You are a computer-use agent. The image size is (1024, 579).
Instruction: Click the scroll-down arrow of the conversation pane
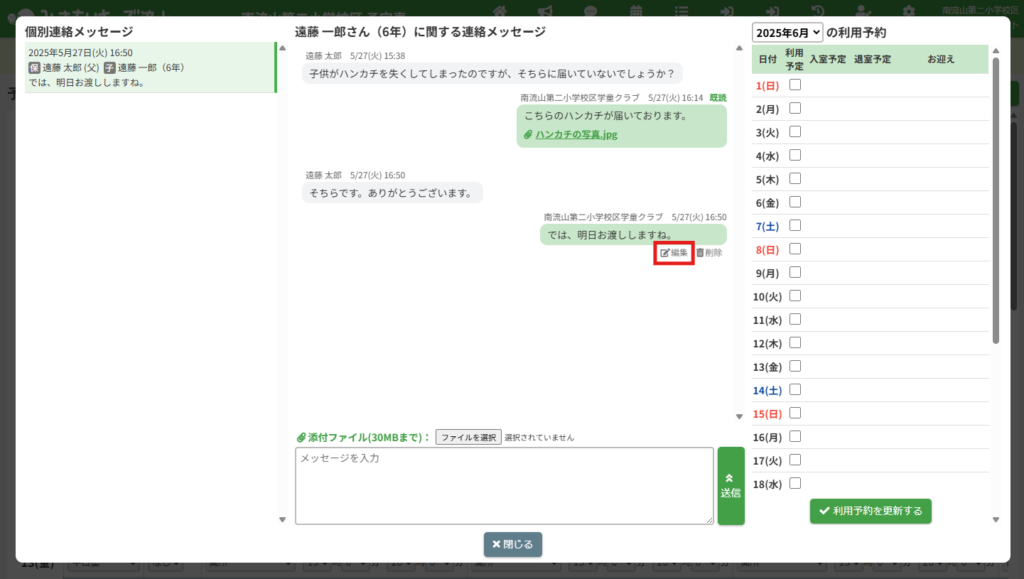[739, 416]
